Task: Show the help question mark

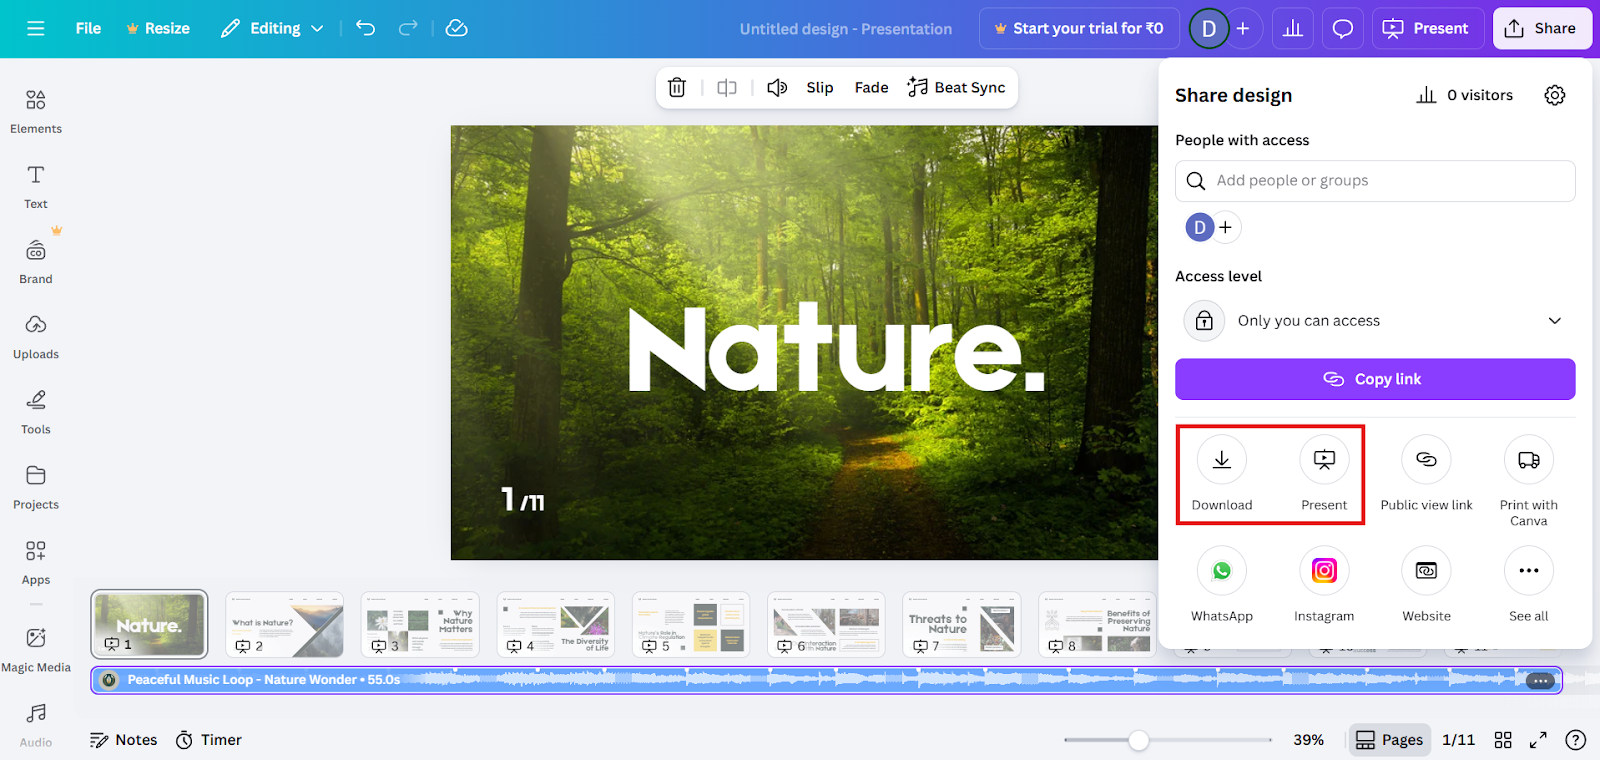Action: (x=1576, y=740)
